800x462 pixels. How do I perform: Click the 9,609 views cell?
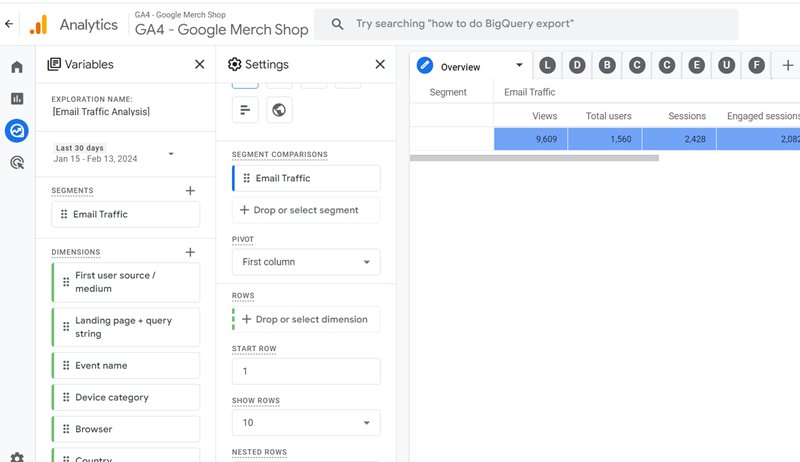pos(531,139)
